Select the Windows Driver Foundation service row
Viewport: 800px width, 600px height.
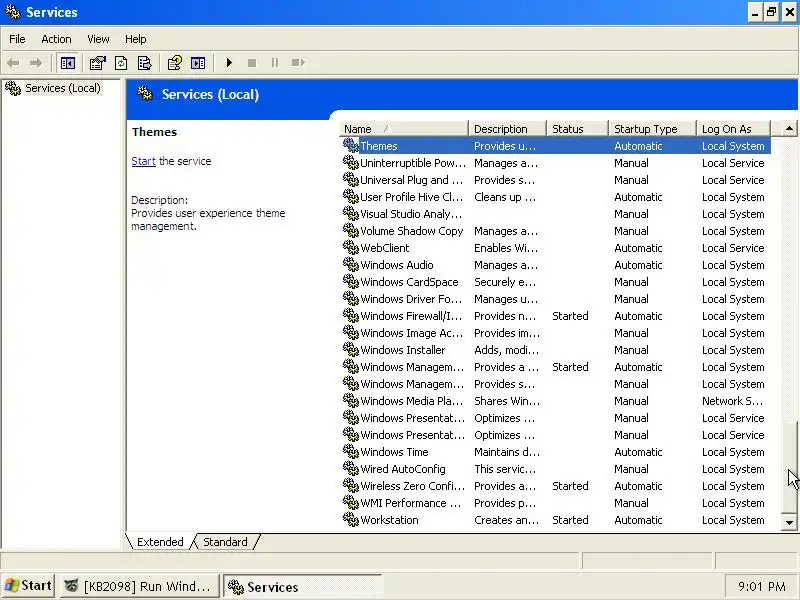coord(556,299)
